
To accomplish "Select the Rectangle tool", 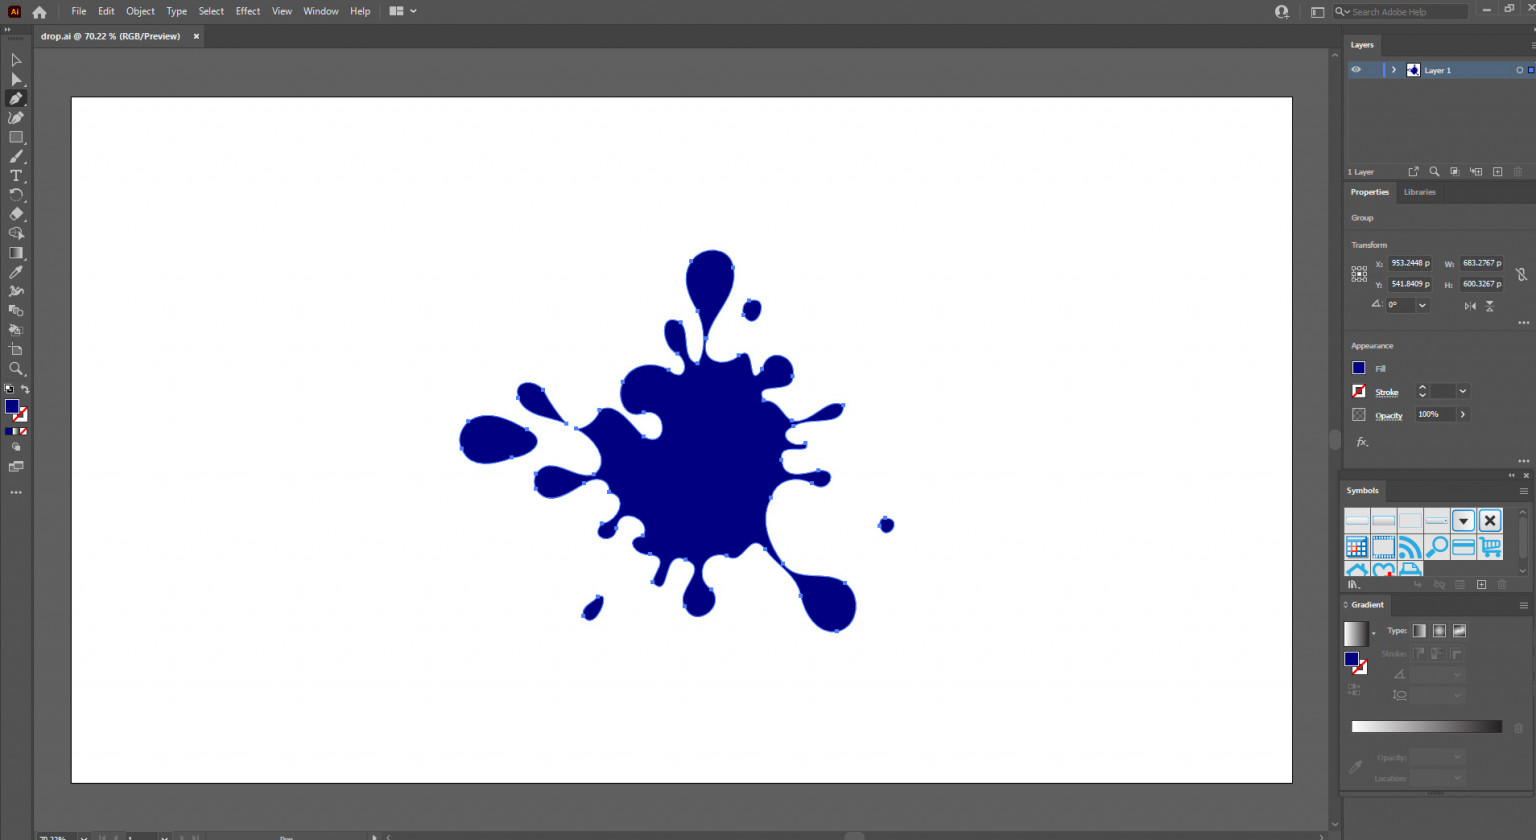I will tap(16, 138).
